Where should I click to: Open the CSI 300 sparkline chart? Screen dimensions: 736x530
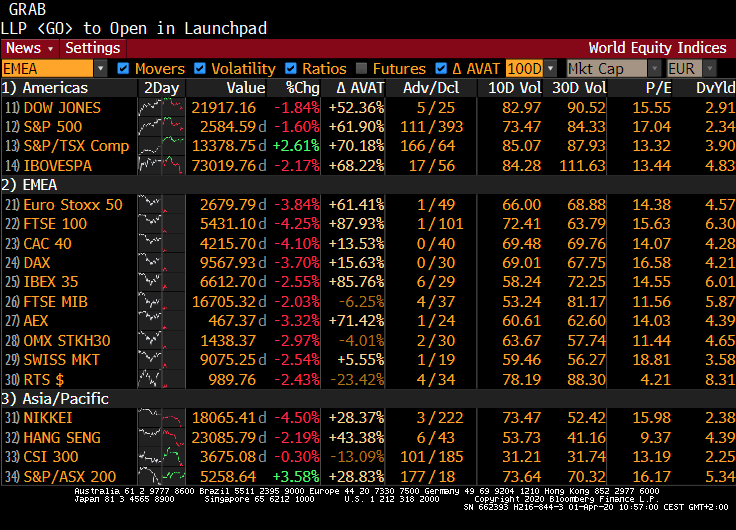(x=161, y=457)
